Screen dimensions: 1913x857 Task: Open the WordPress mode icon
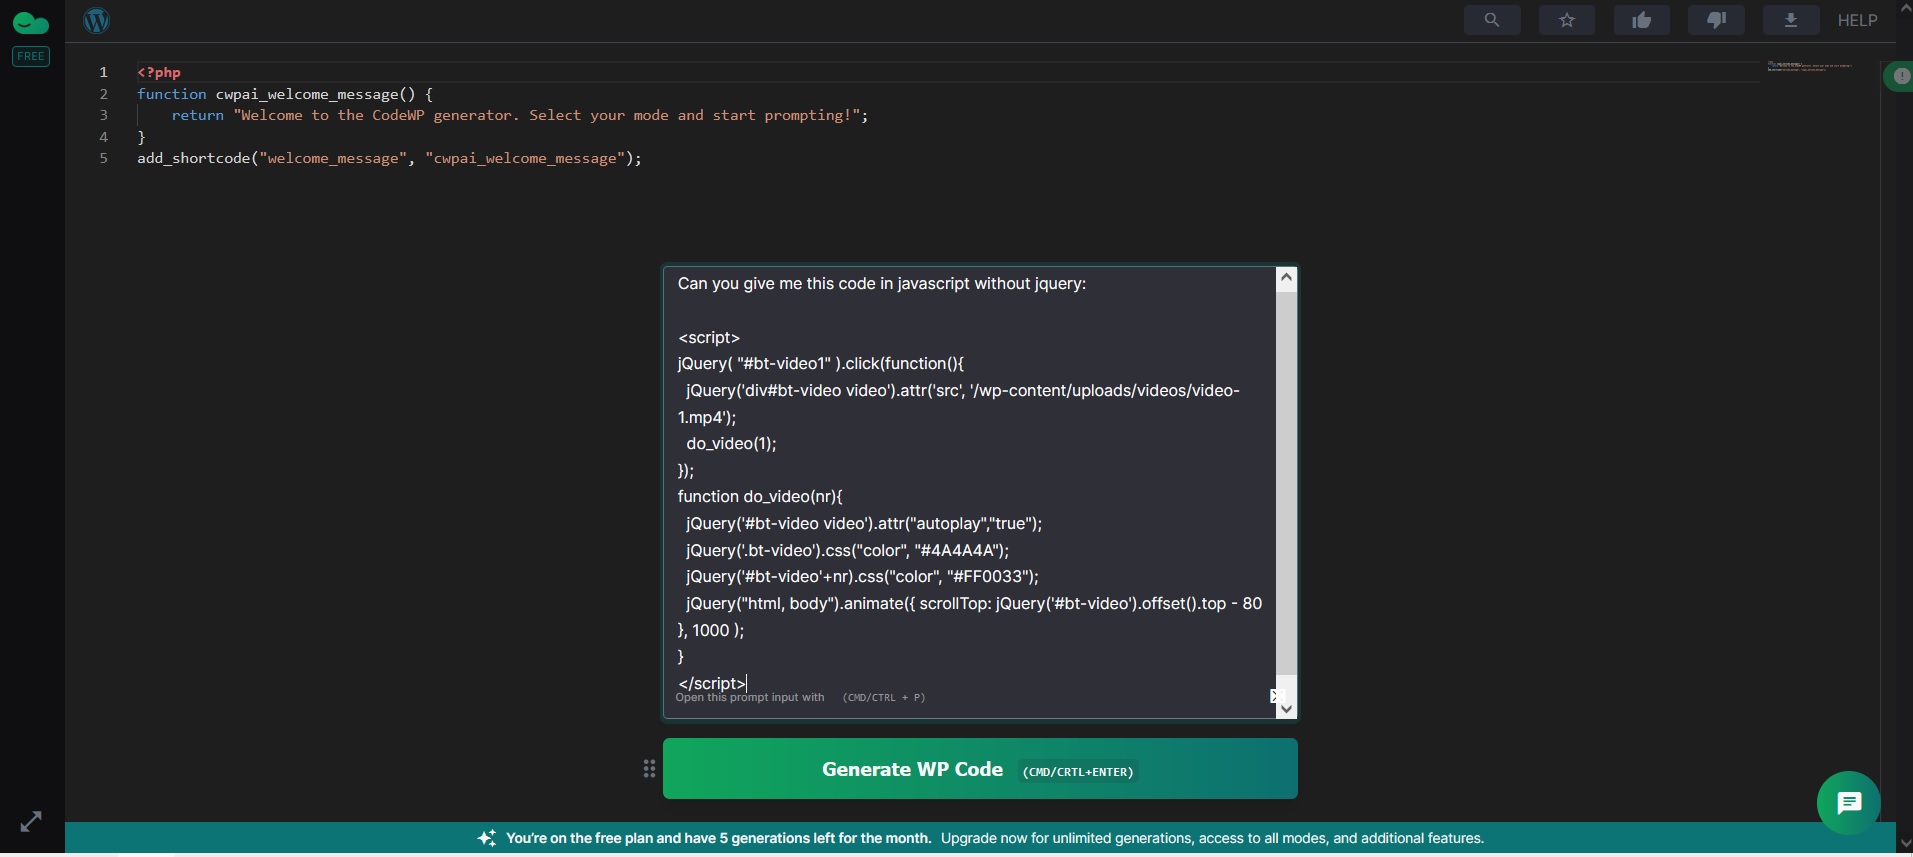point(97,20)
